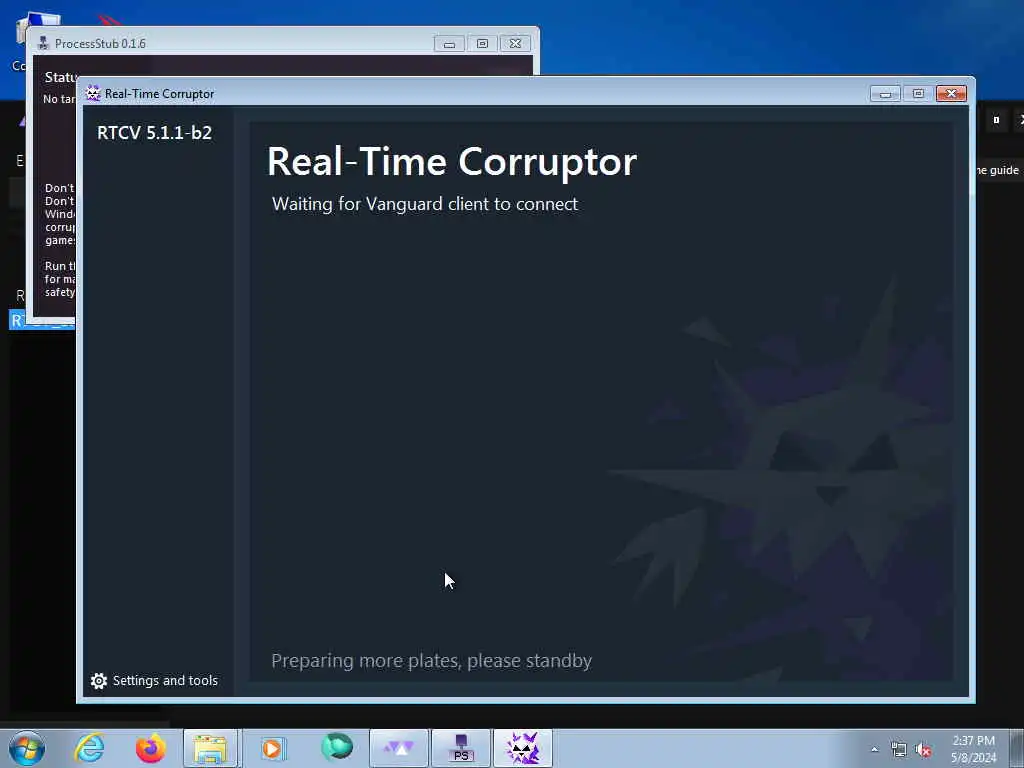
Task: Close the Real-Time Corruptor window
Action: tap(951, 94)
